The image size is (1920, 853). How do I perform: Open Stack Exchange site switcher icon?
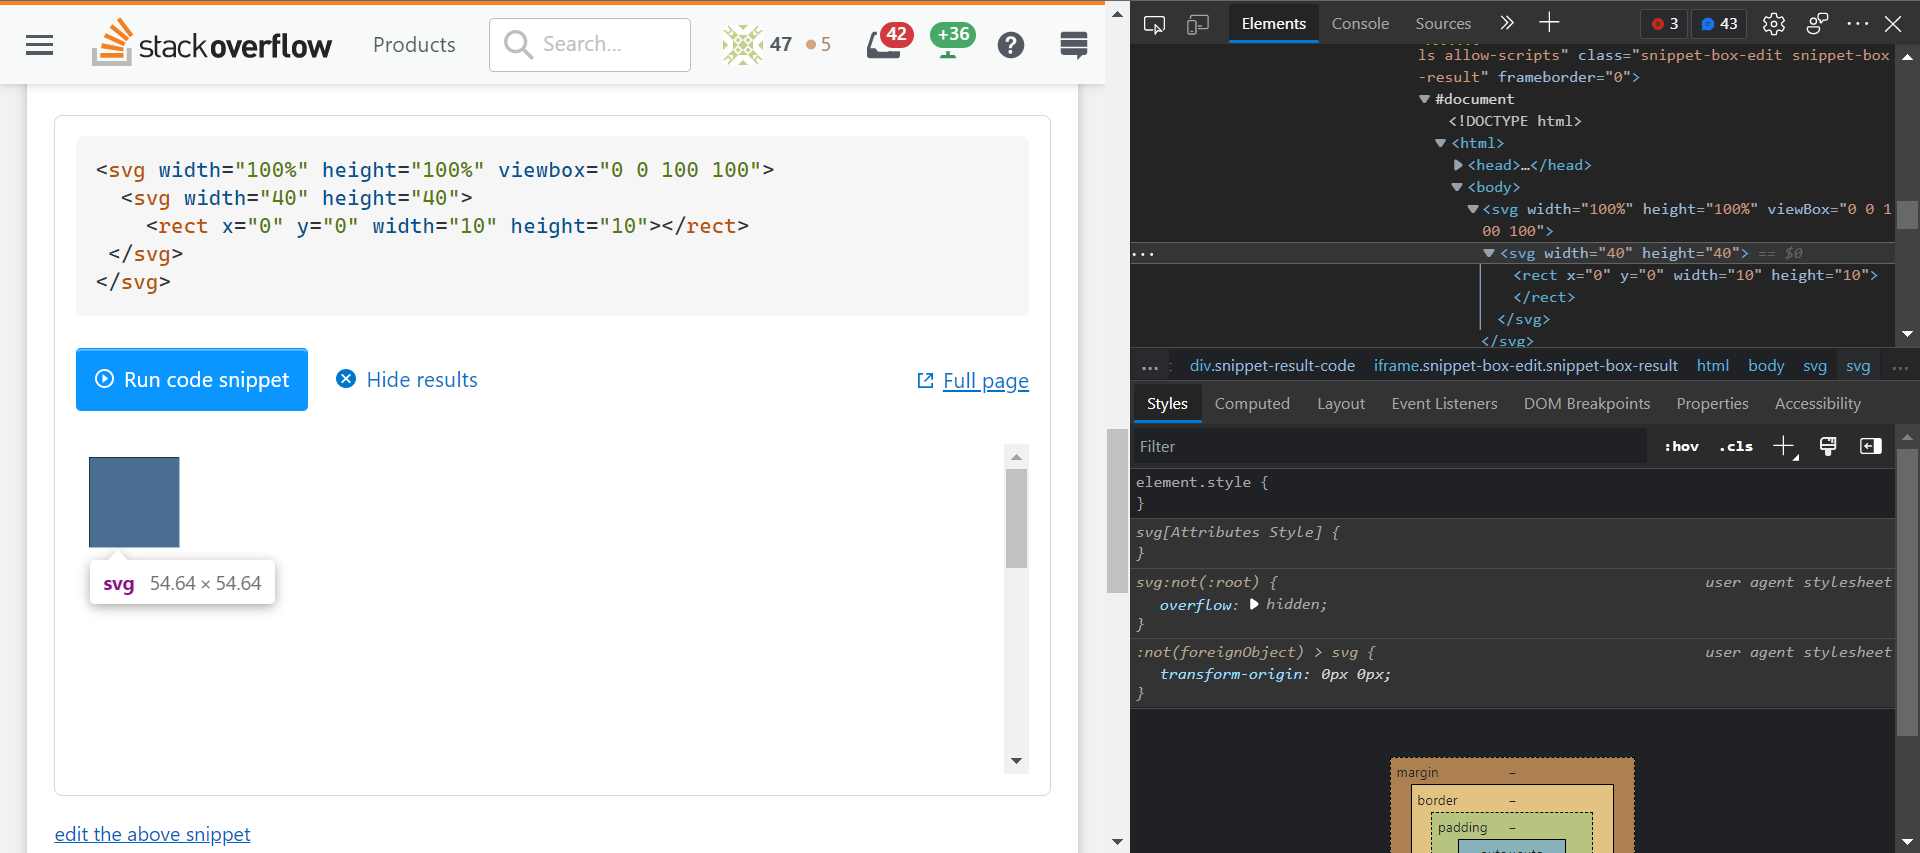1074,45
